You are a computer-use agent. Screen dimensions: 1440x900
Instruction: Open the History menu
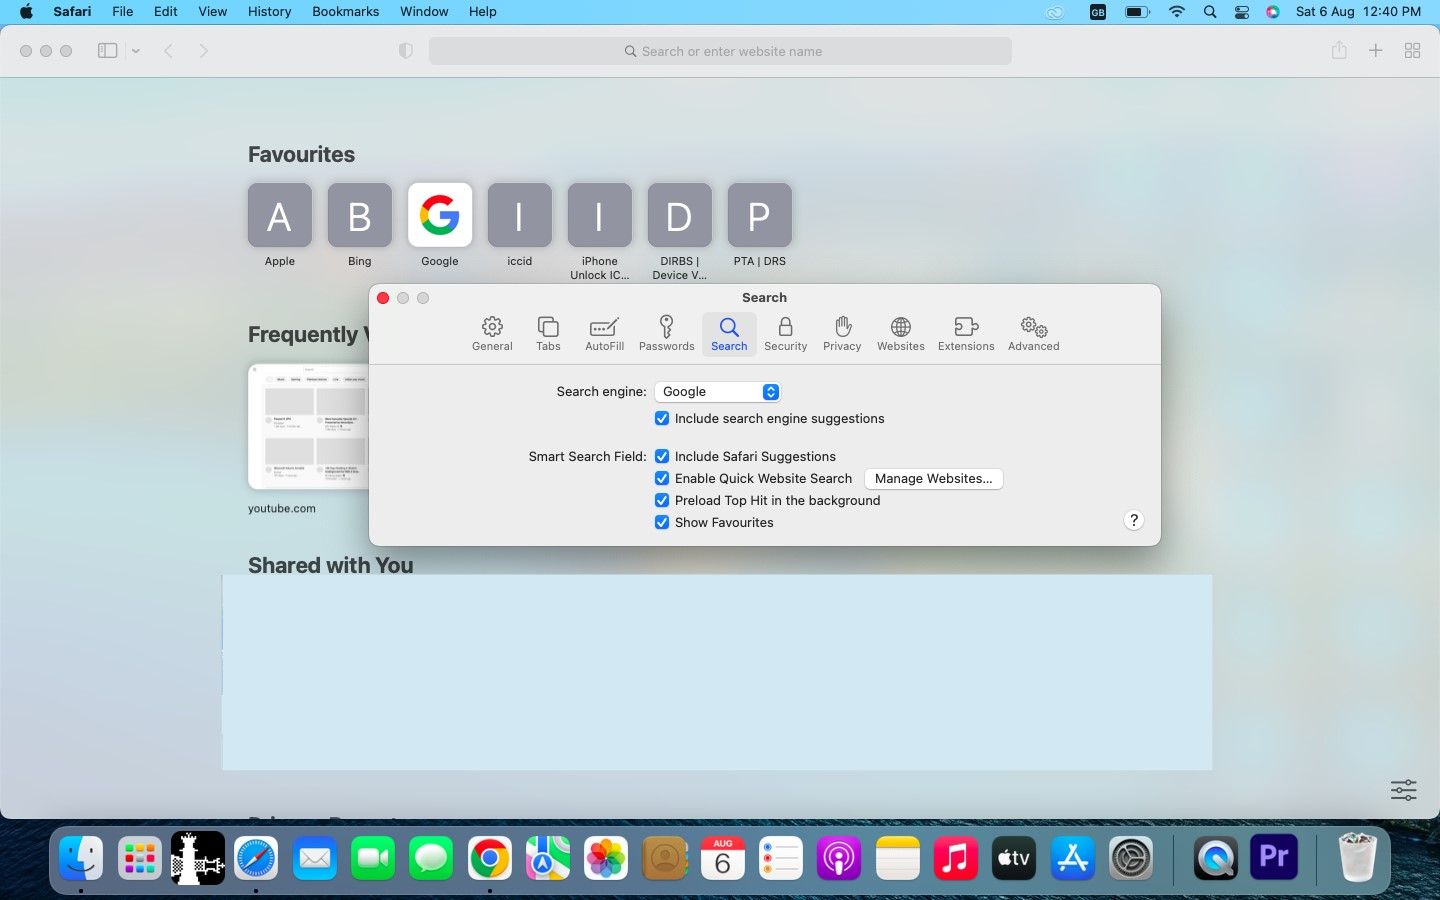tap(269, 11)
